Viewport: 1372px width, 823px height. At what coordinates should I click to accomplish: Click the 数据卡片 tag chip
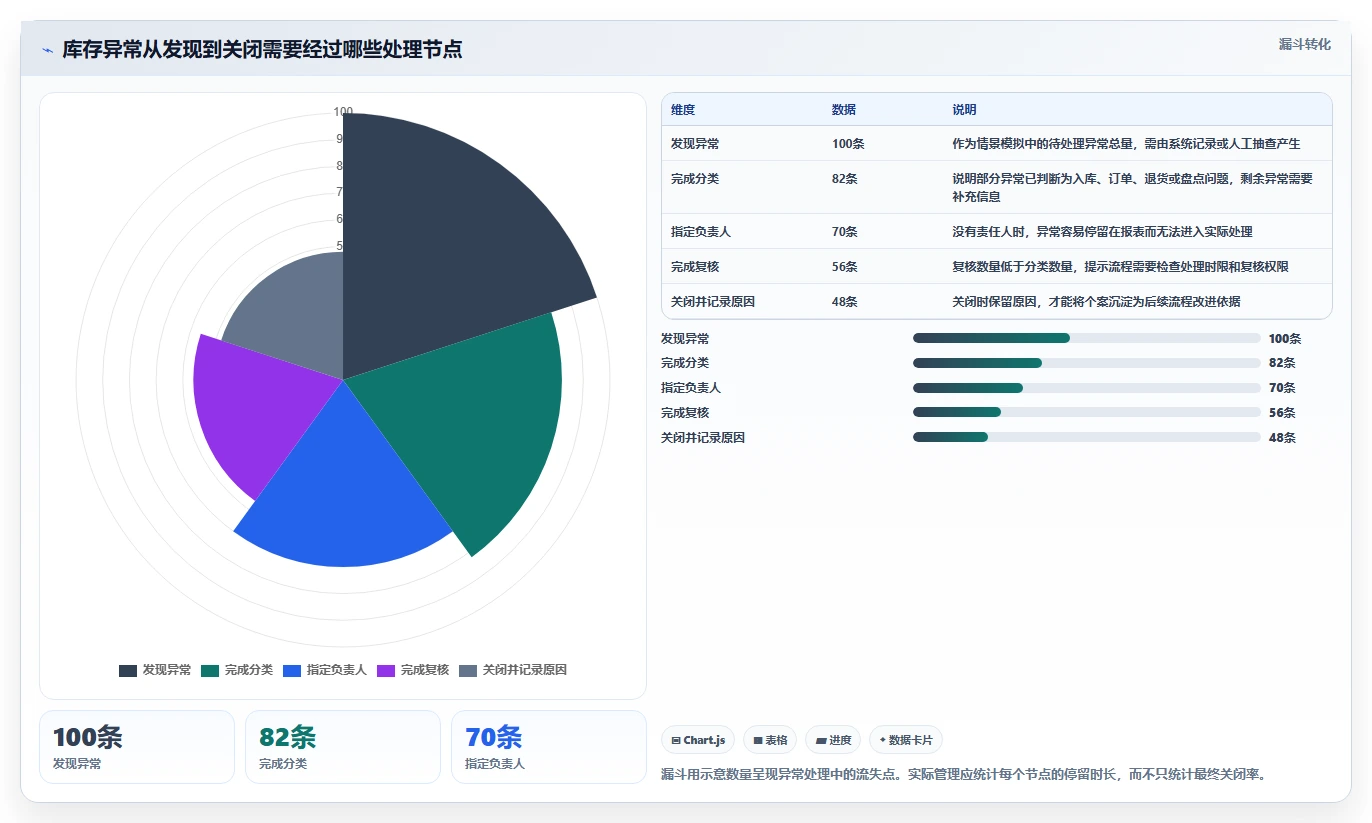(906, 740)
